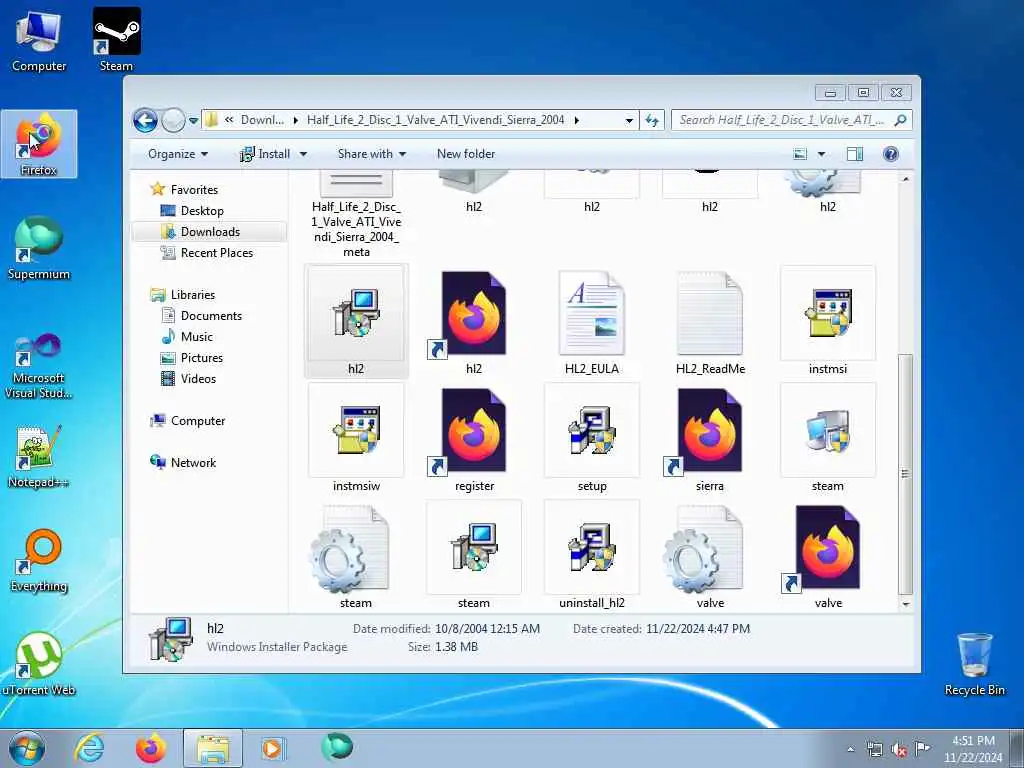1024x768 pixels.
Task: Select the sierra shortcut file
Action: coord(710,439)
